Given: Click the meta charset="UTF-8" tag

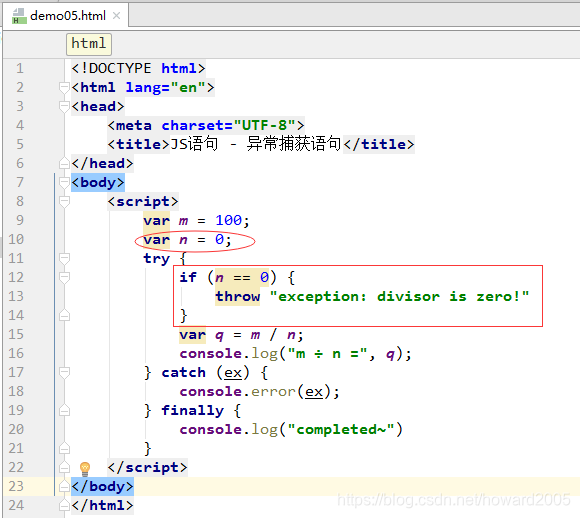Looking at the screenshot, I should [206, 125].
